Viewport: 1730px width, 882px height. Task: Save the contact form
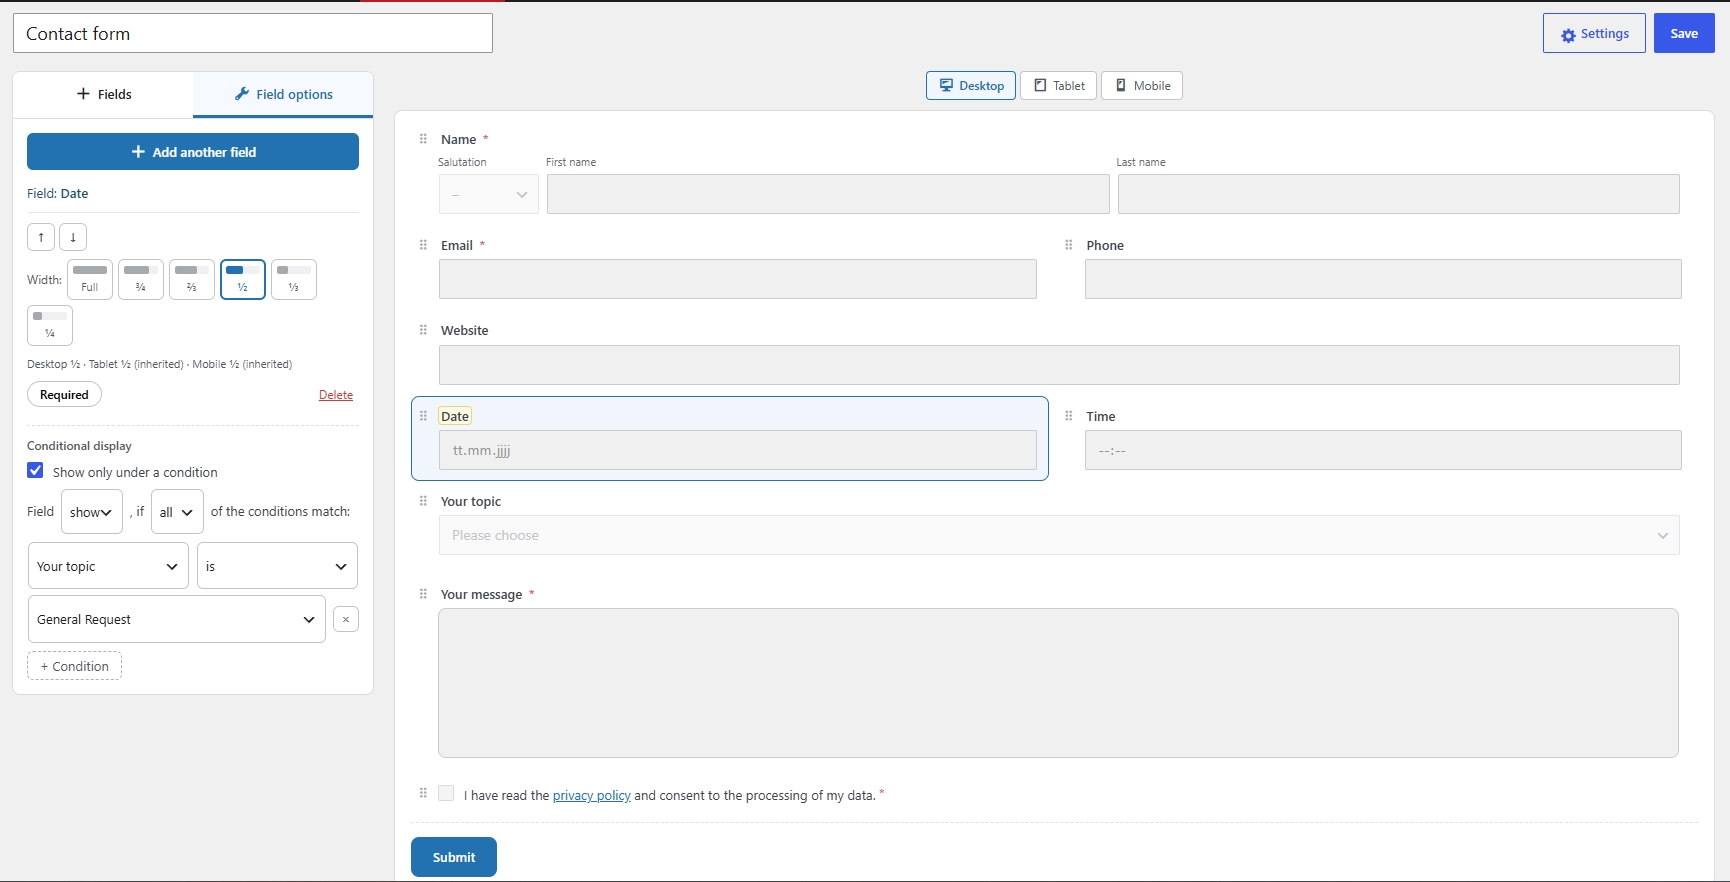(1684, 33)
